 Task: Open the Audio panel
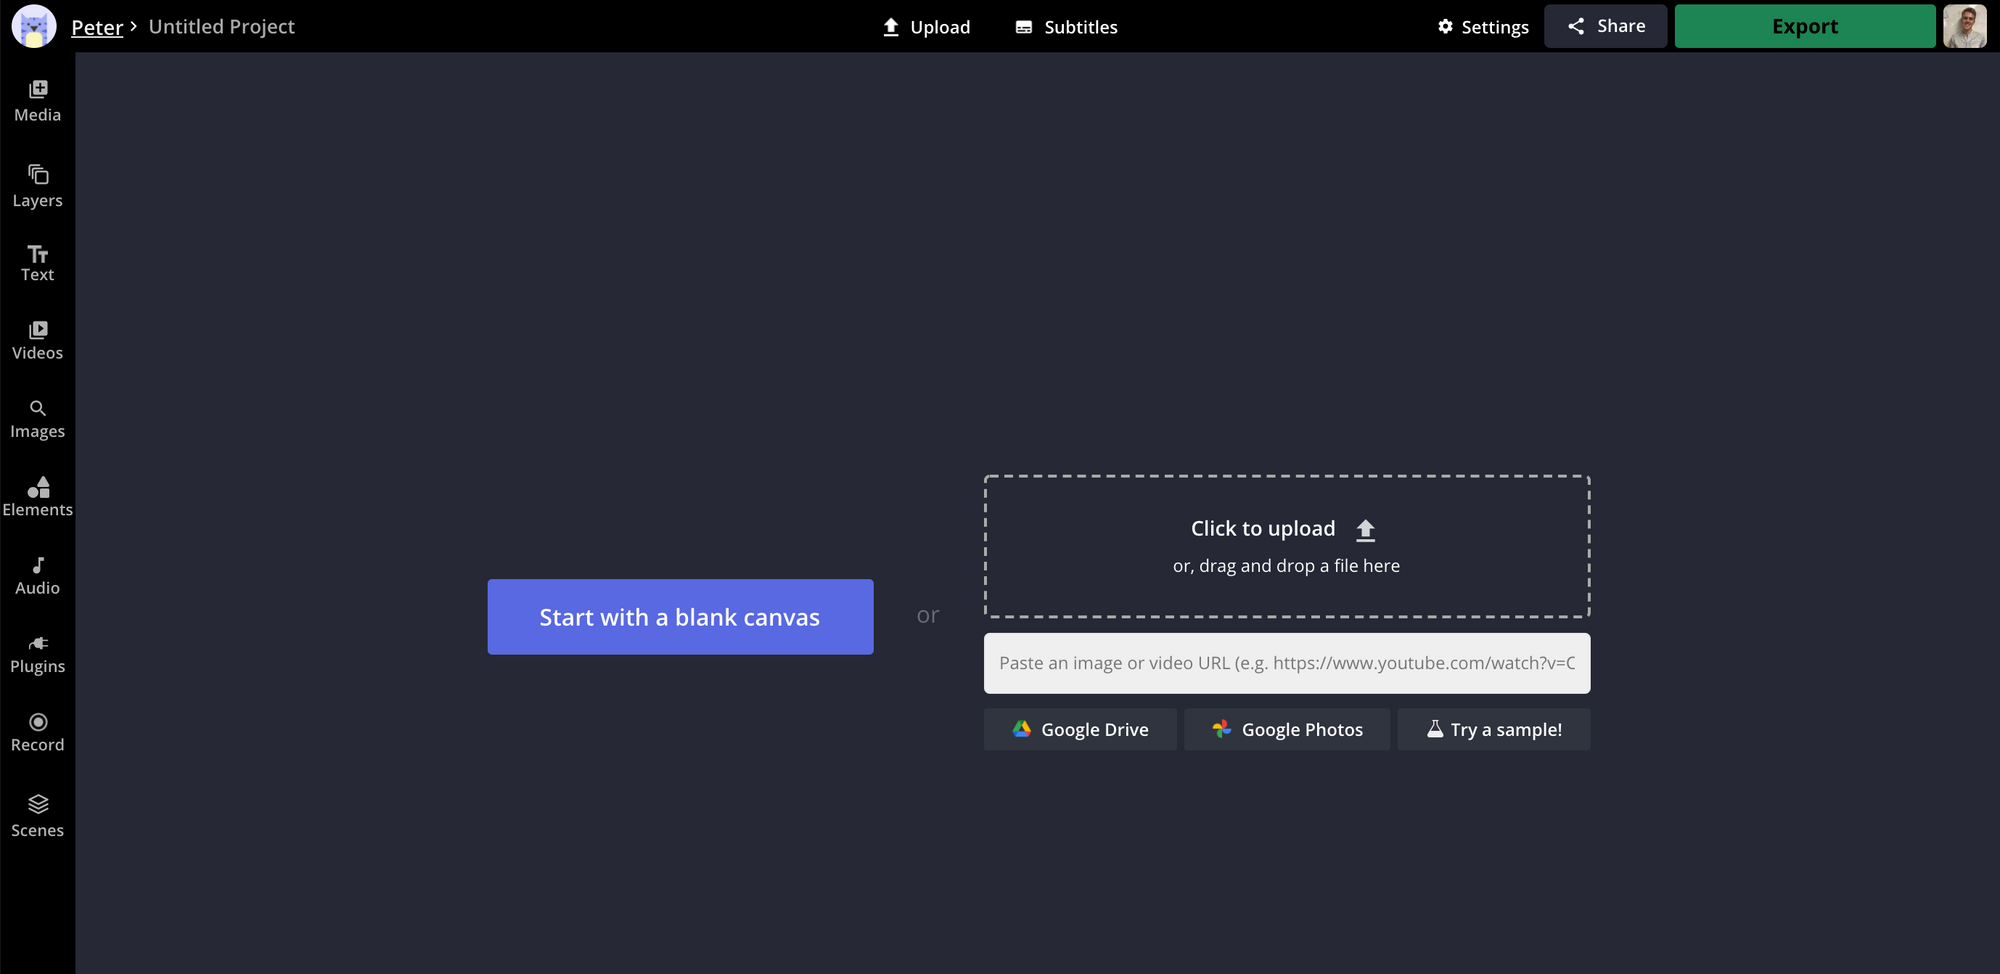click(x=37, y=576)
